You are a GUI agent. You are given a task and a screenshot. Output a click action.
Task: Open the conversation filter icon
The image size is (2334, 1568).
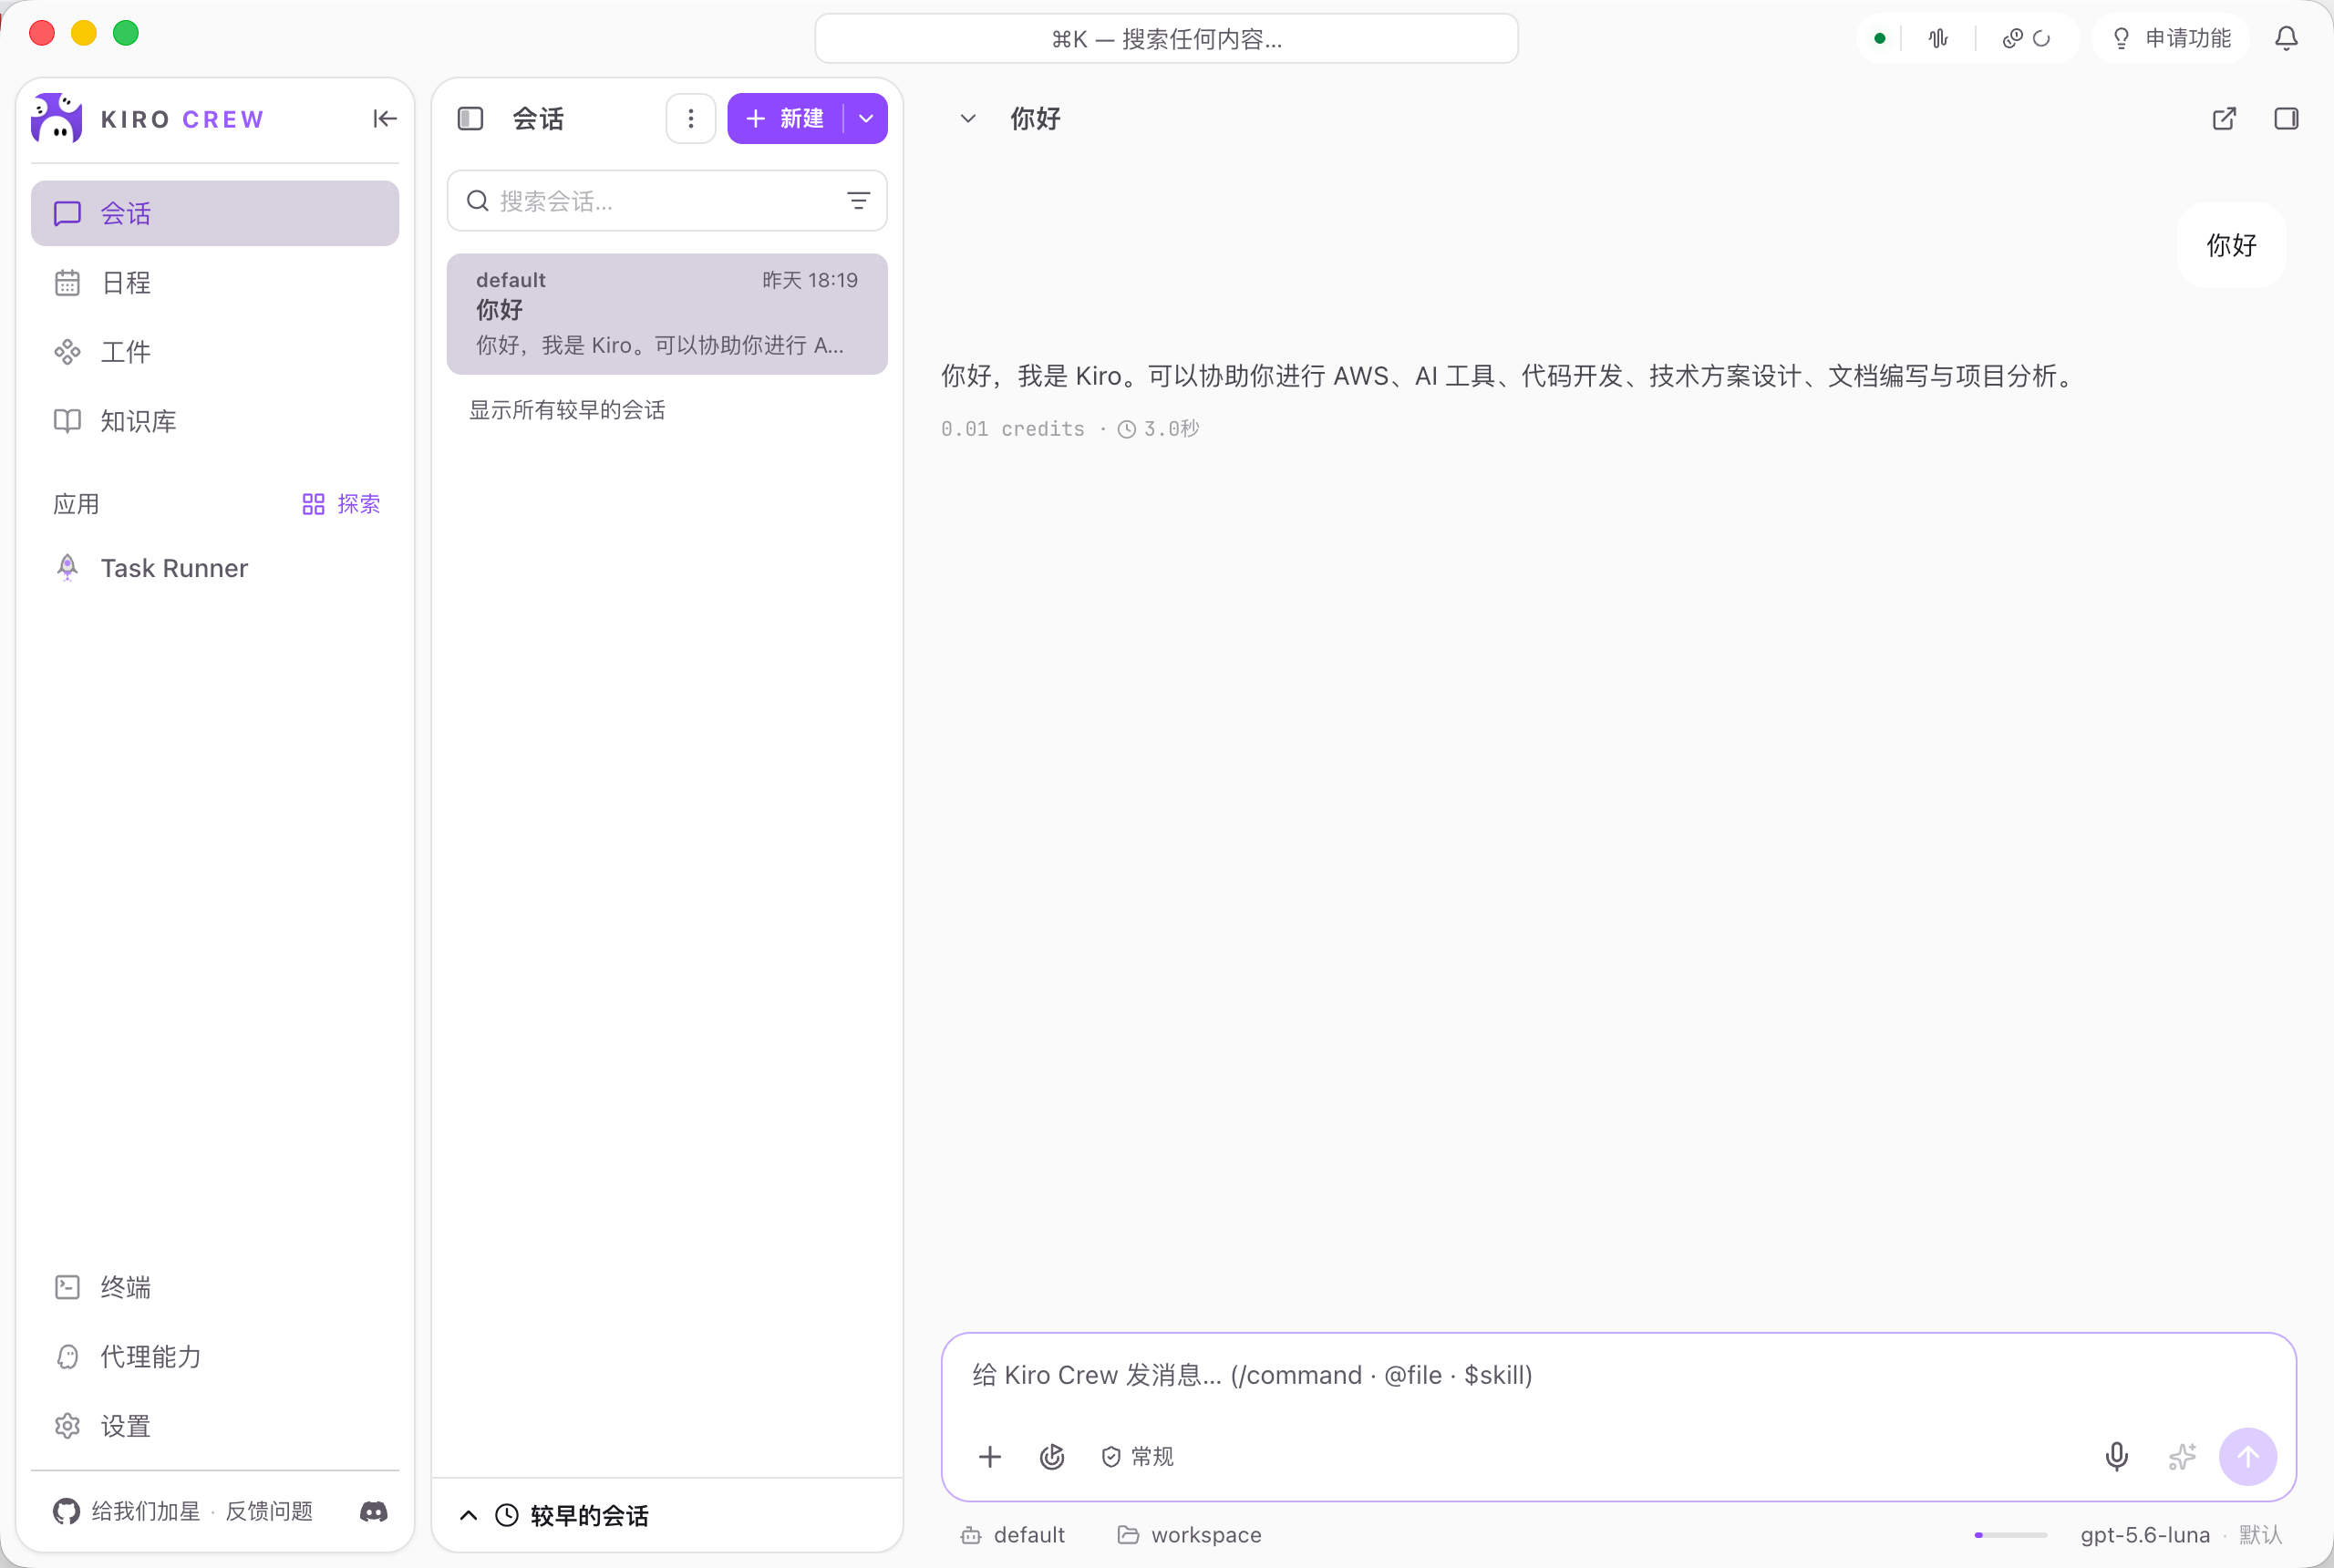tap(858, 201)
